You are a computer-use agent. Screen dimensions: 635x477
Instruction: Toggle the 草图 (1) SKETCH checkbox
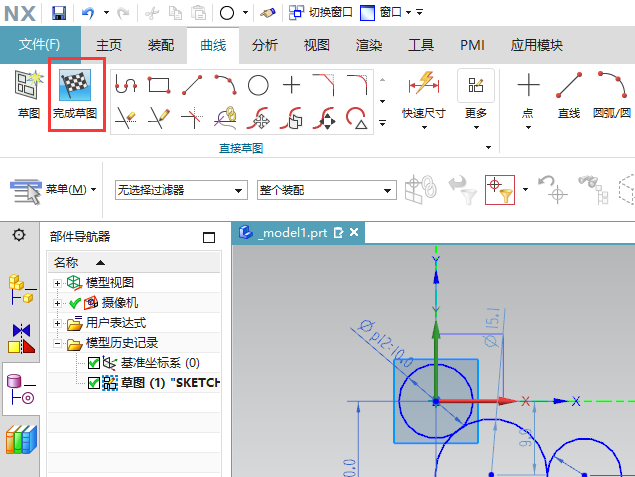[94, 383]
